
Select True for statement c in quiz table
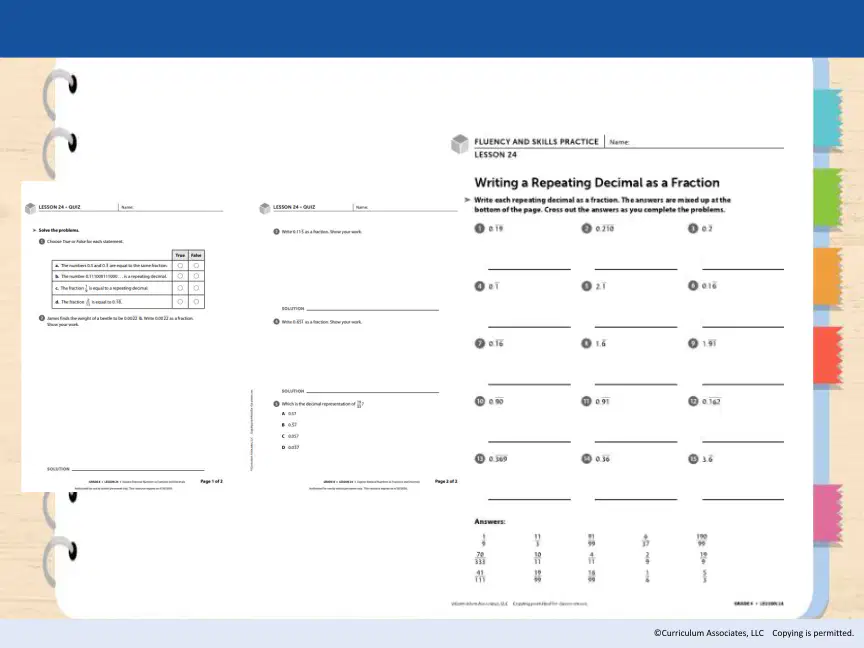point(180,288)
